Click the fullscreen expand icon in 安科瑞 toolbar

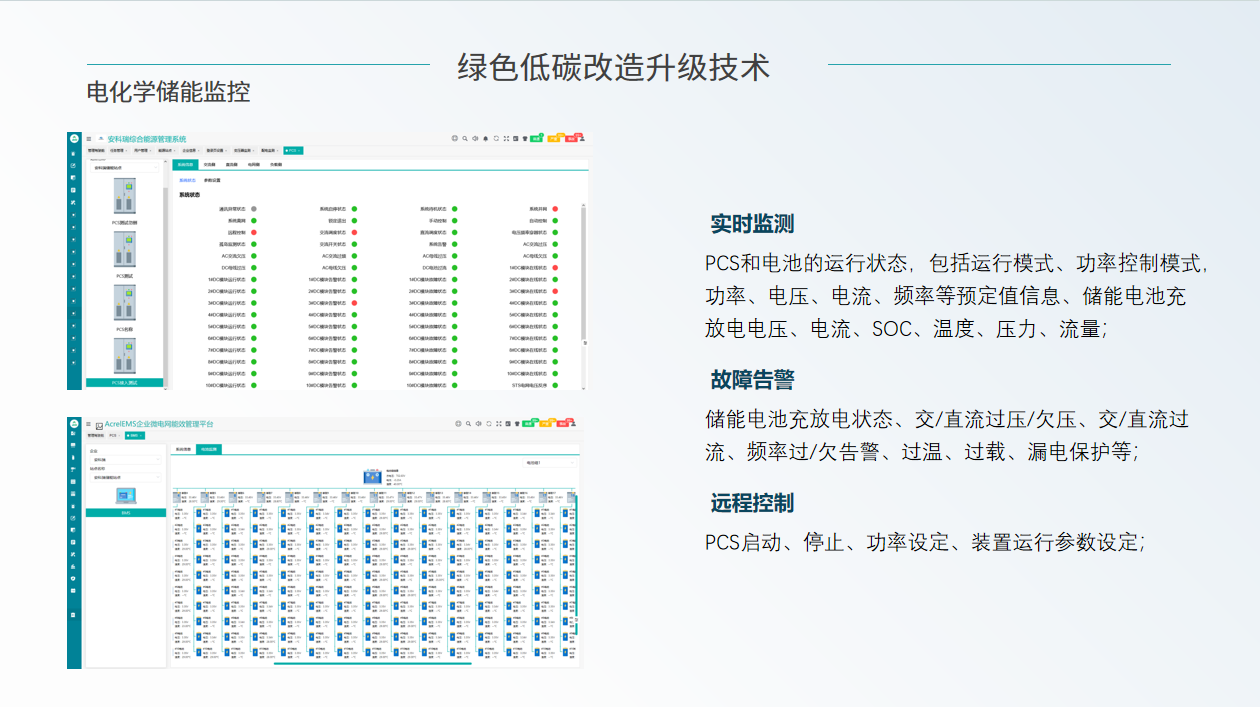(506, 139)
